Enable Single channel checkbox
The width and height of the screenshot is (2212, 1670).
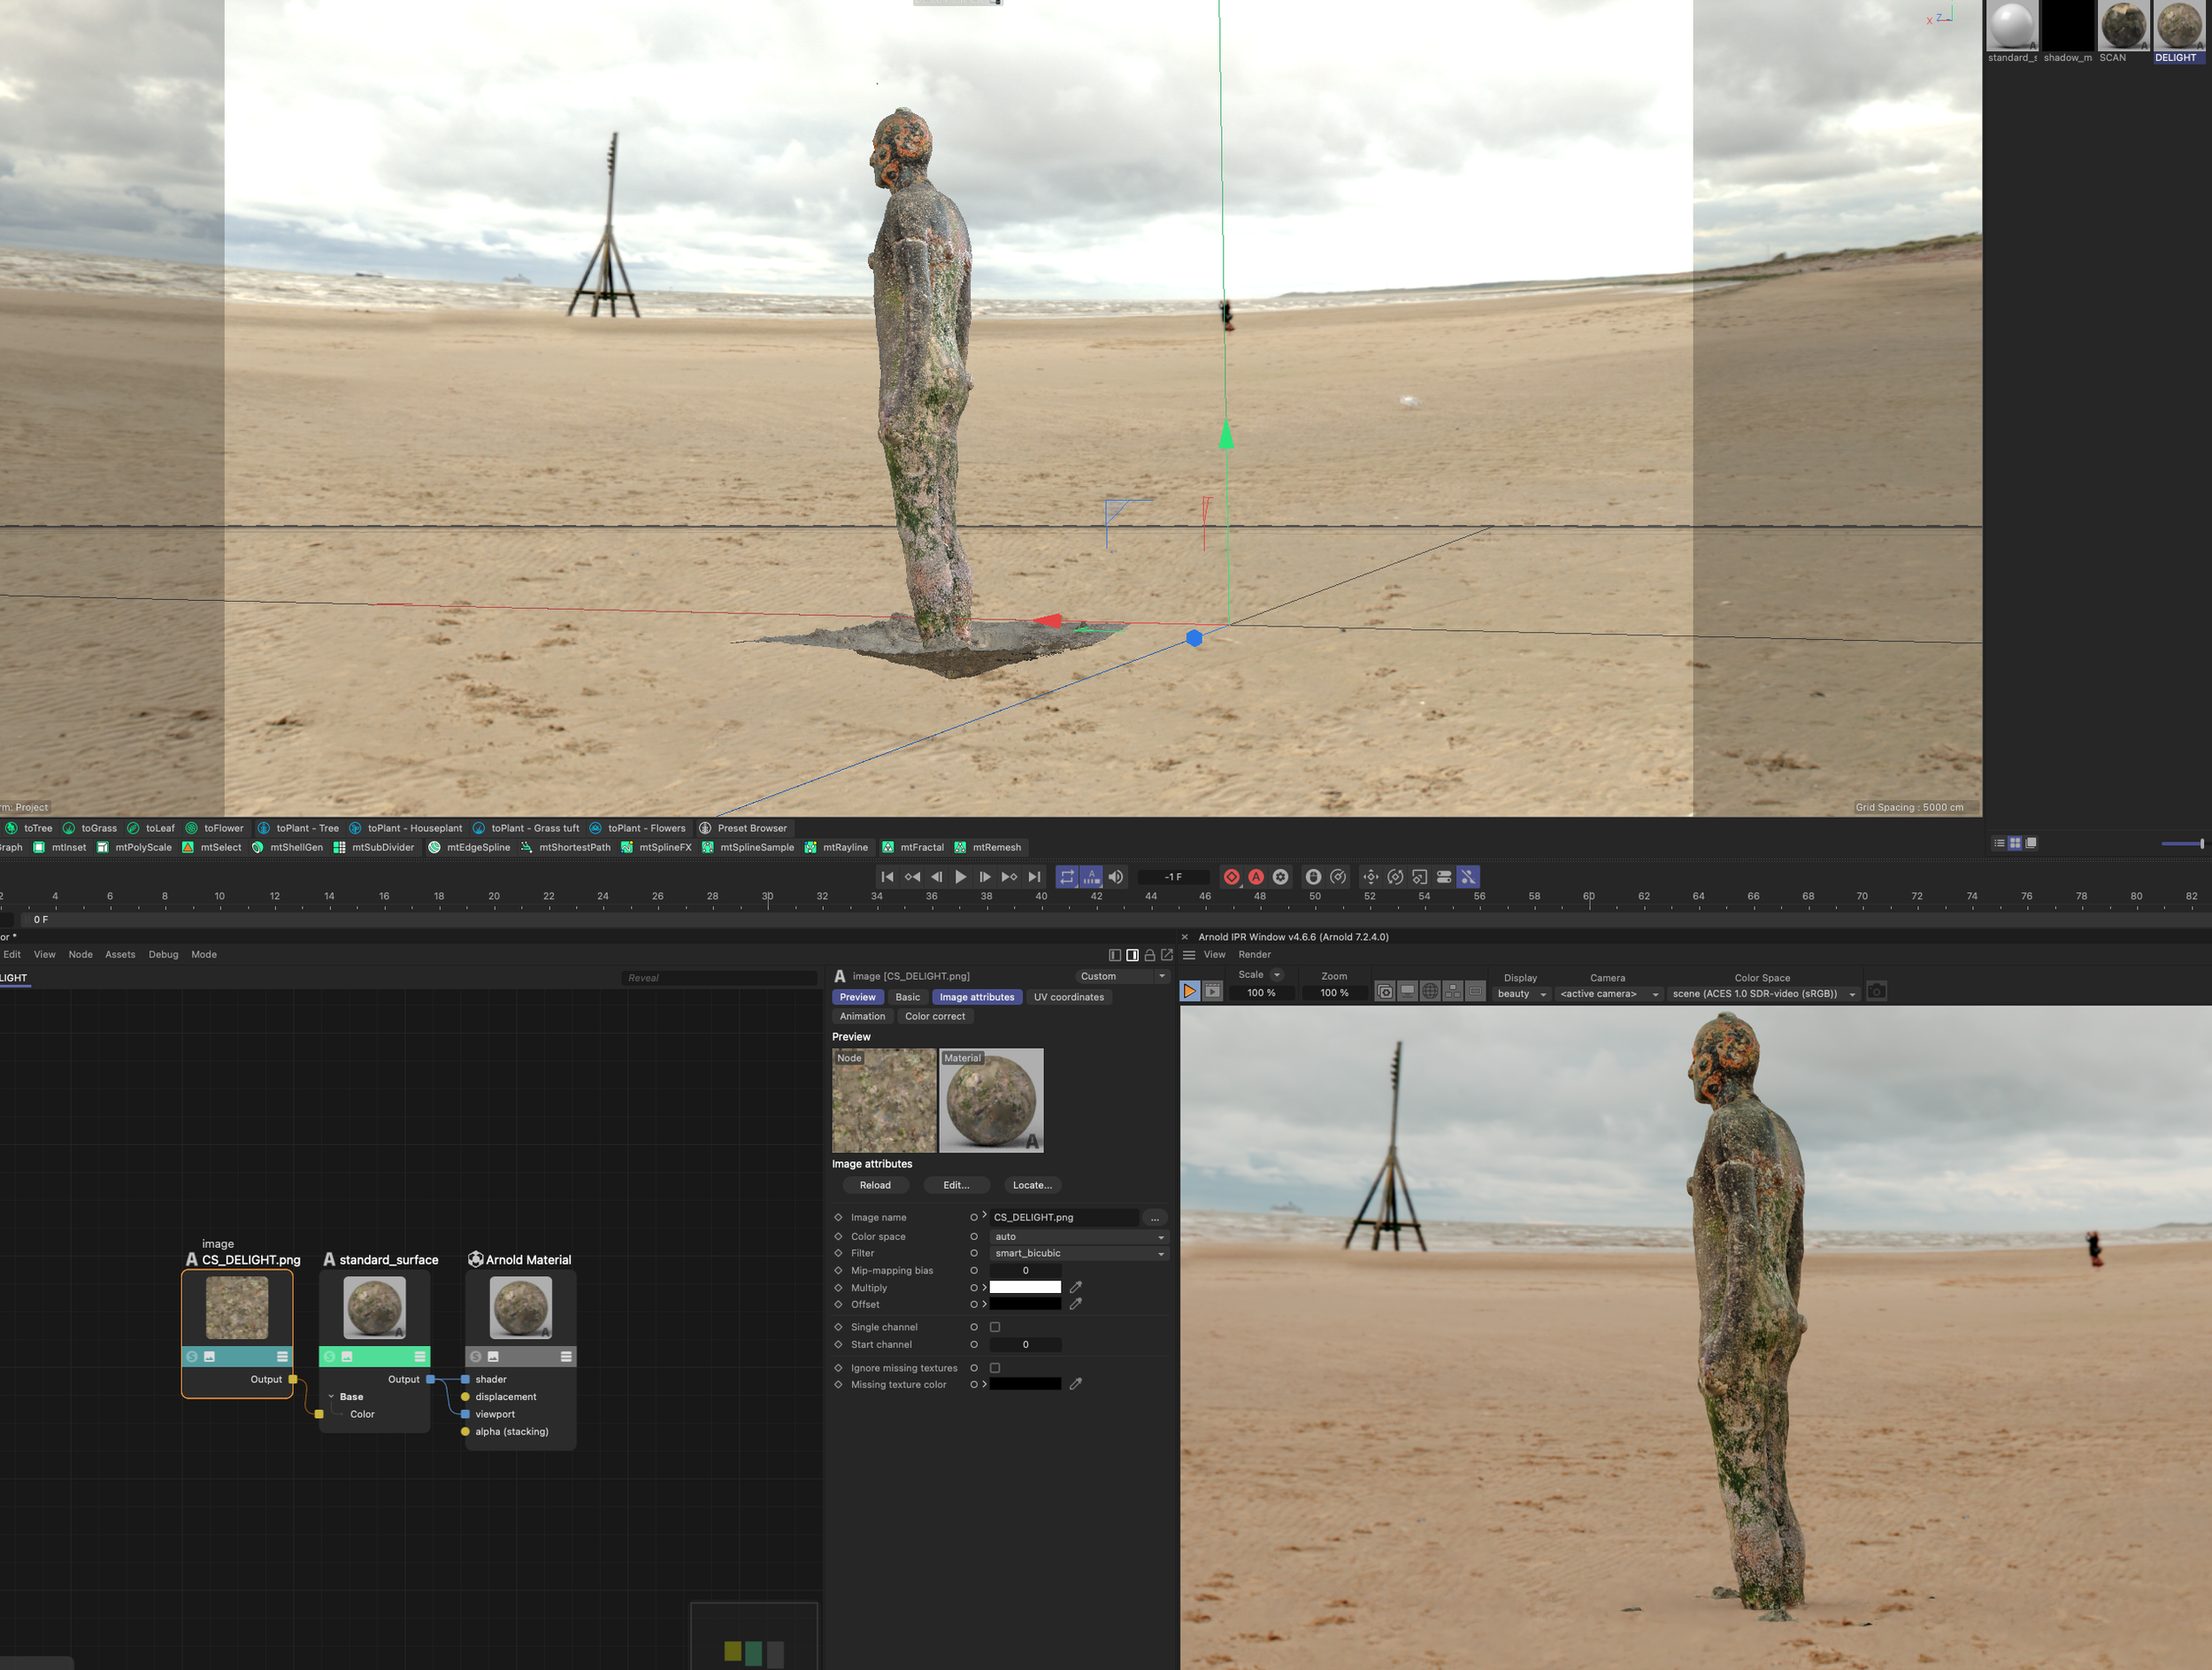pyautogui.click(x=995, y=1327)
